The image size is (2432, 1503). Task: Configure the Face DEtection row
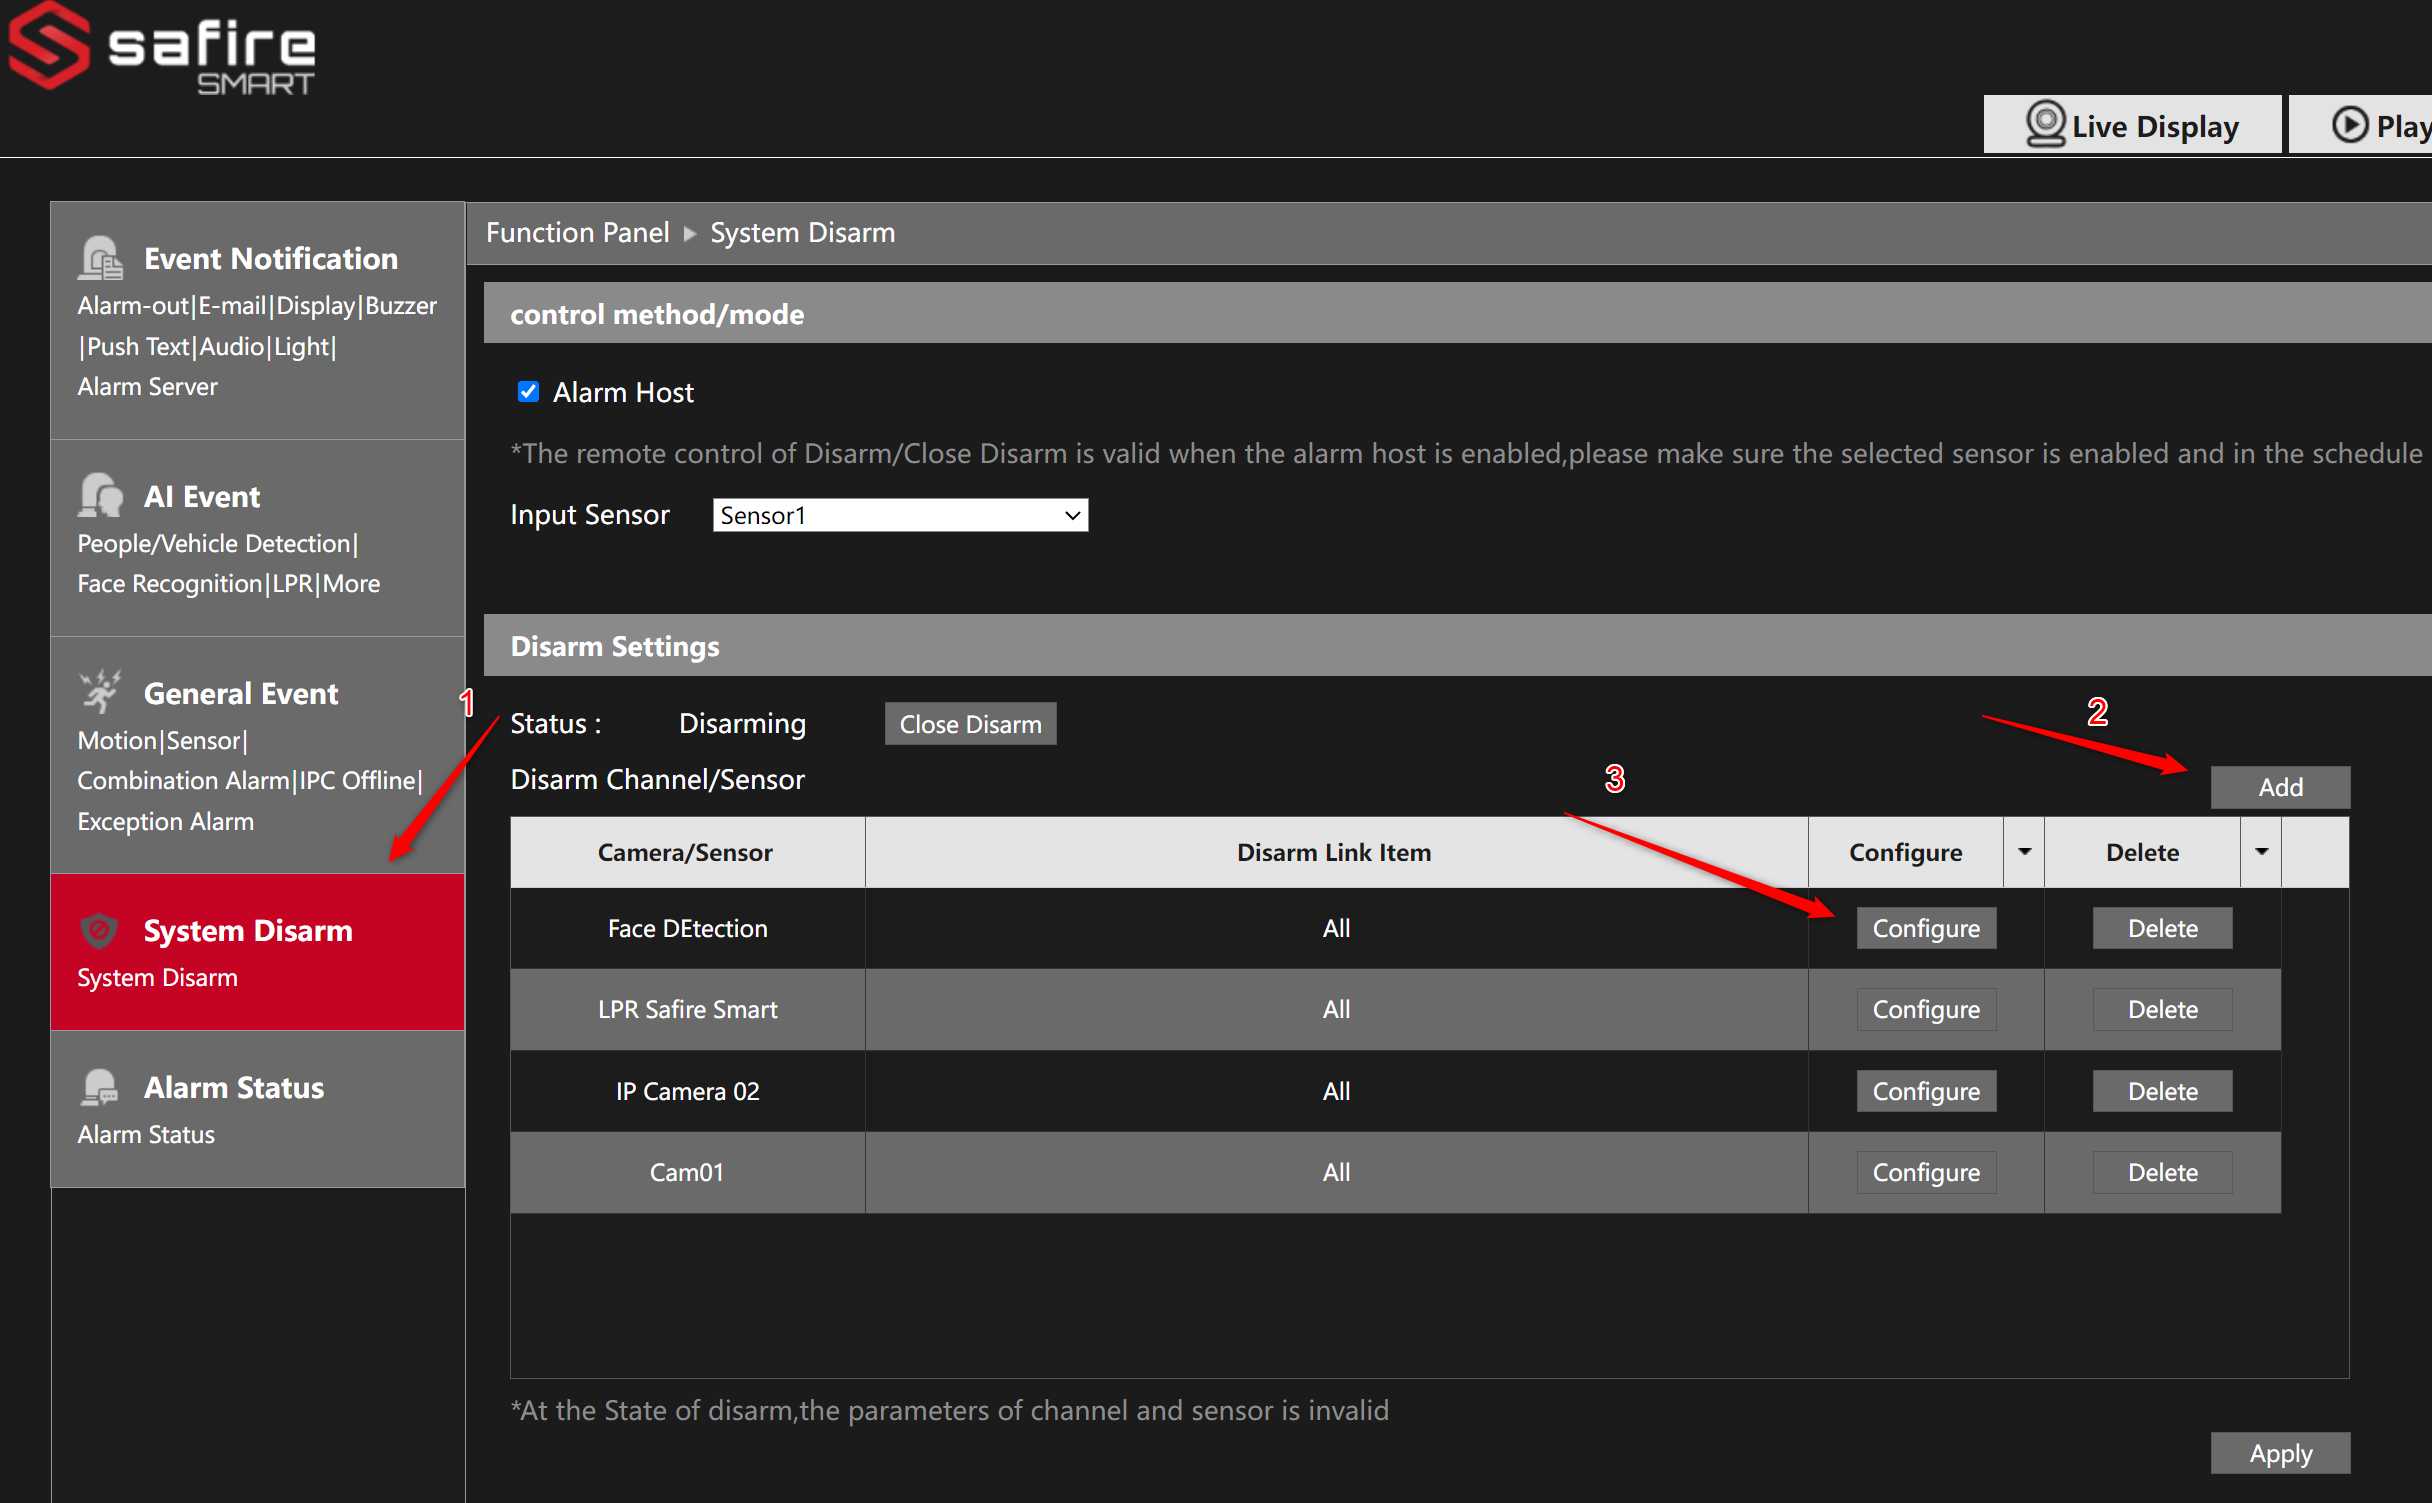1926,928
